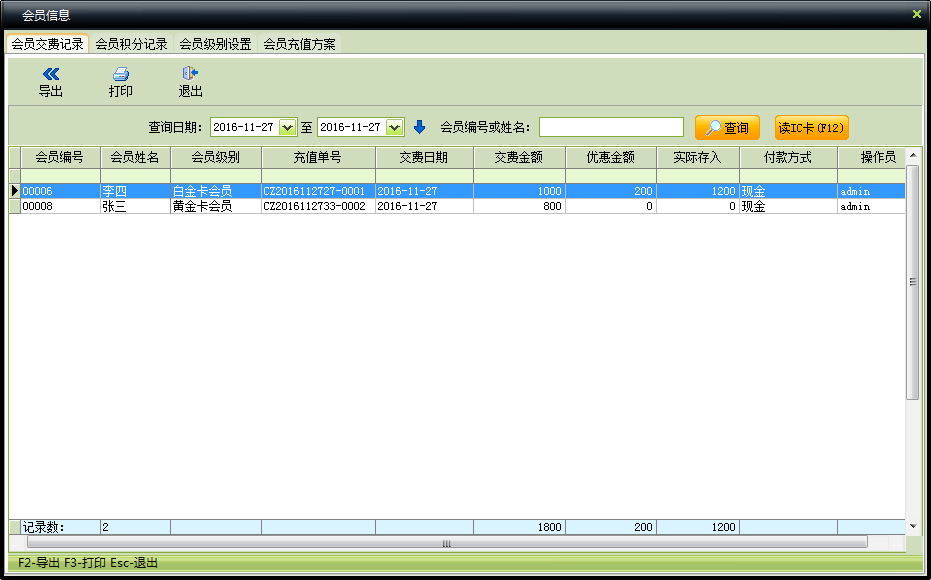Open the end date dropdown

point(395,127)
